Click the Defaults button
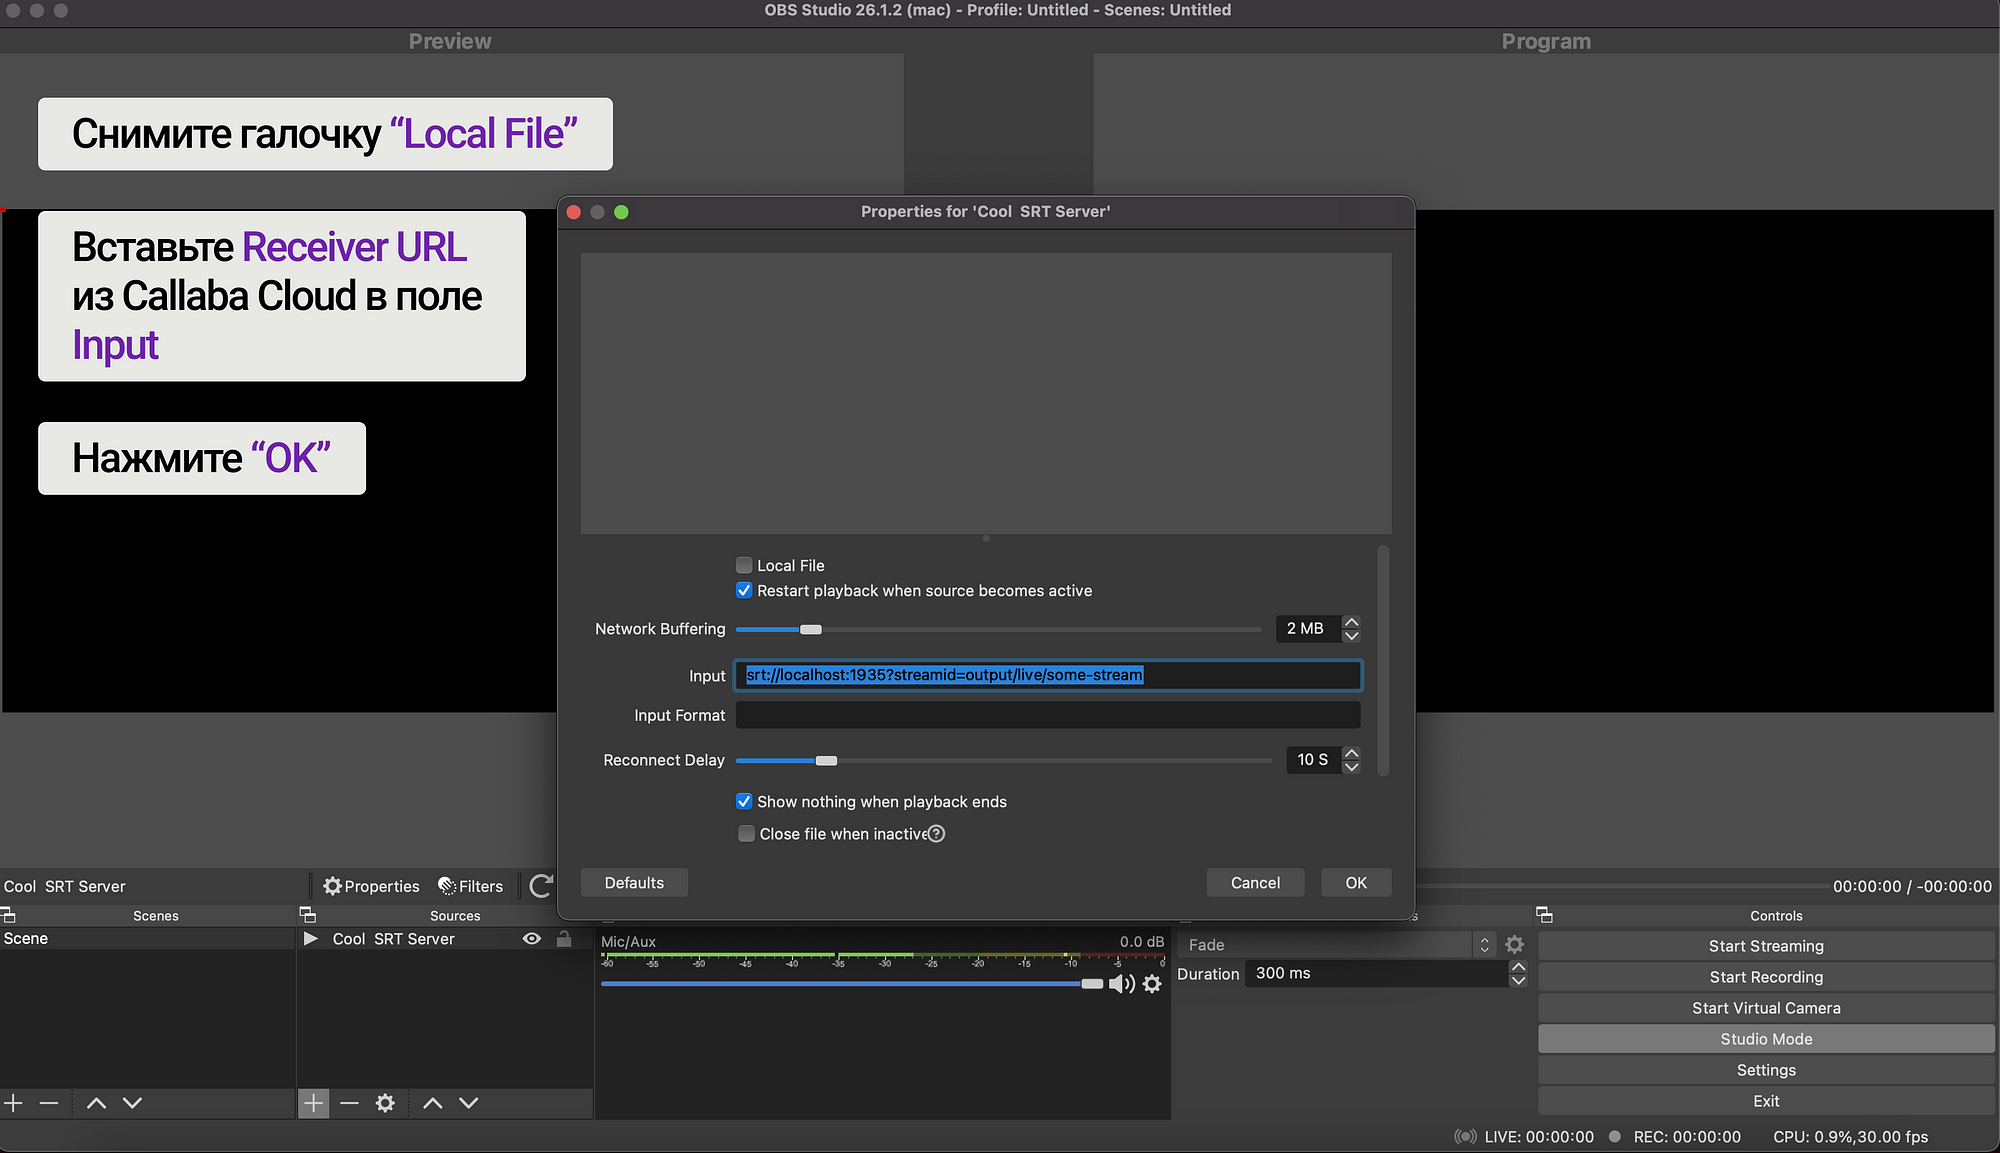Viewport: 2000px width, 1153px height. click(634, 883)
